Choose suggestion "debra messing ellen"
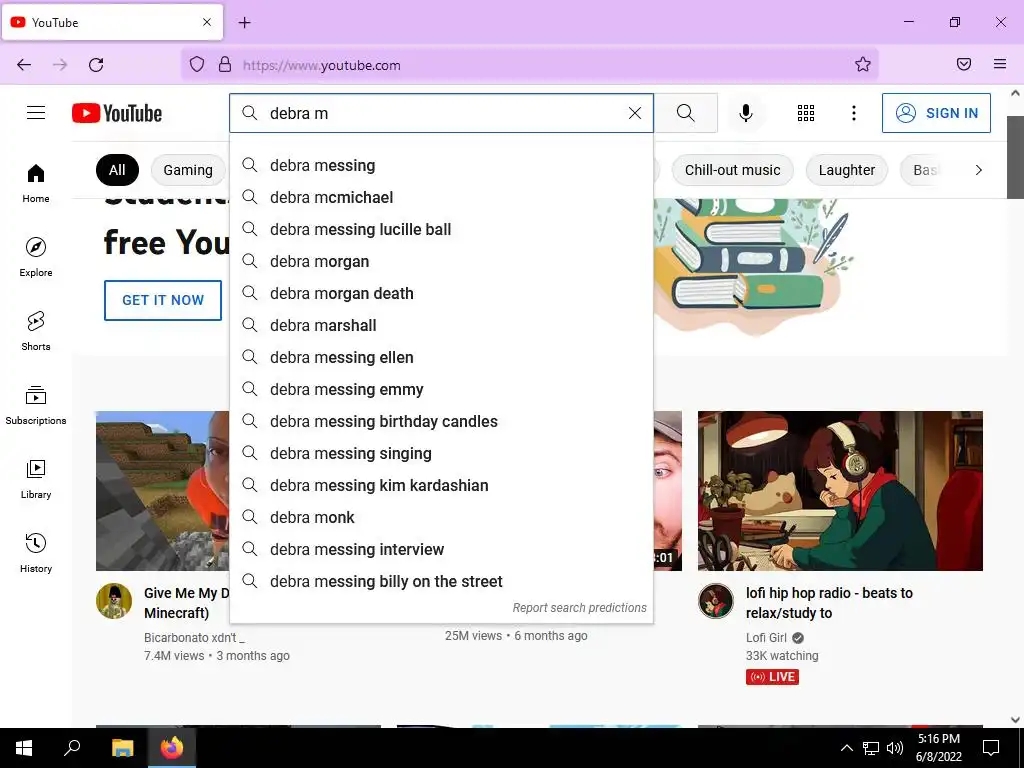The width and height of the screenshot is (1024, 768). tap(441, 357)
